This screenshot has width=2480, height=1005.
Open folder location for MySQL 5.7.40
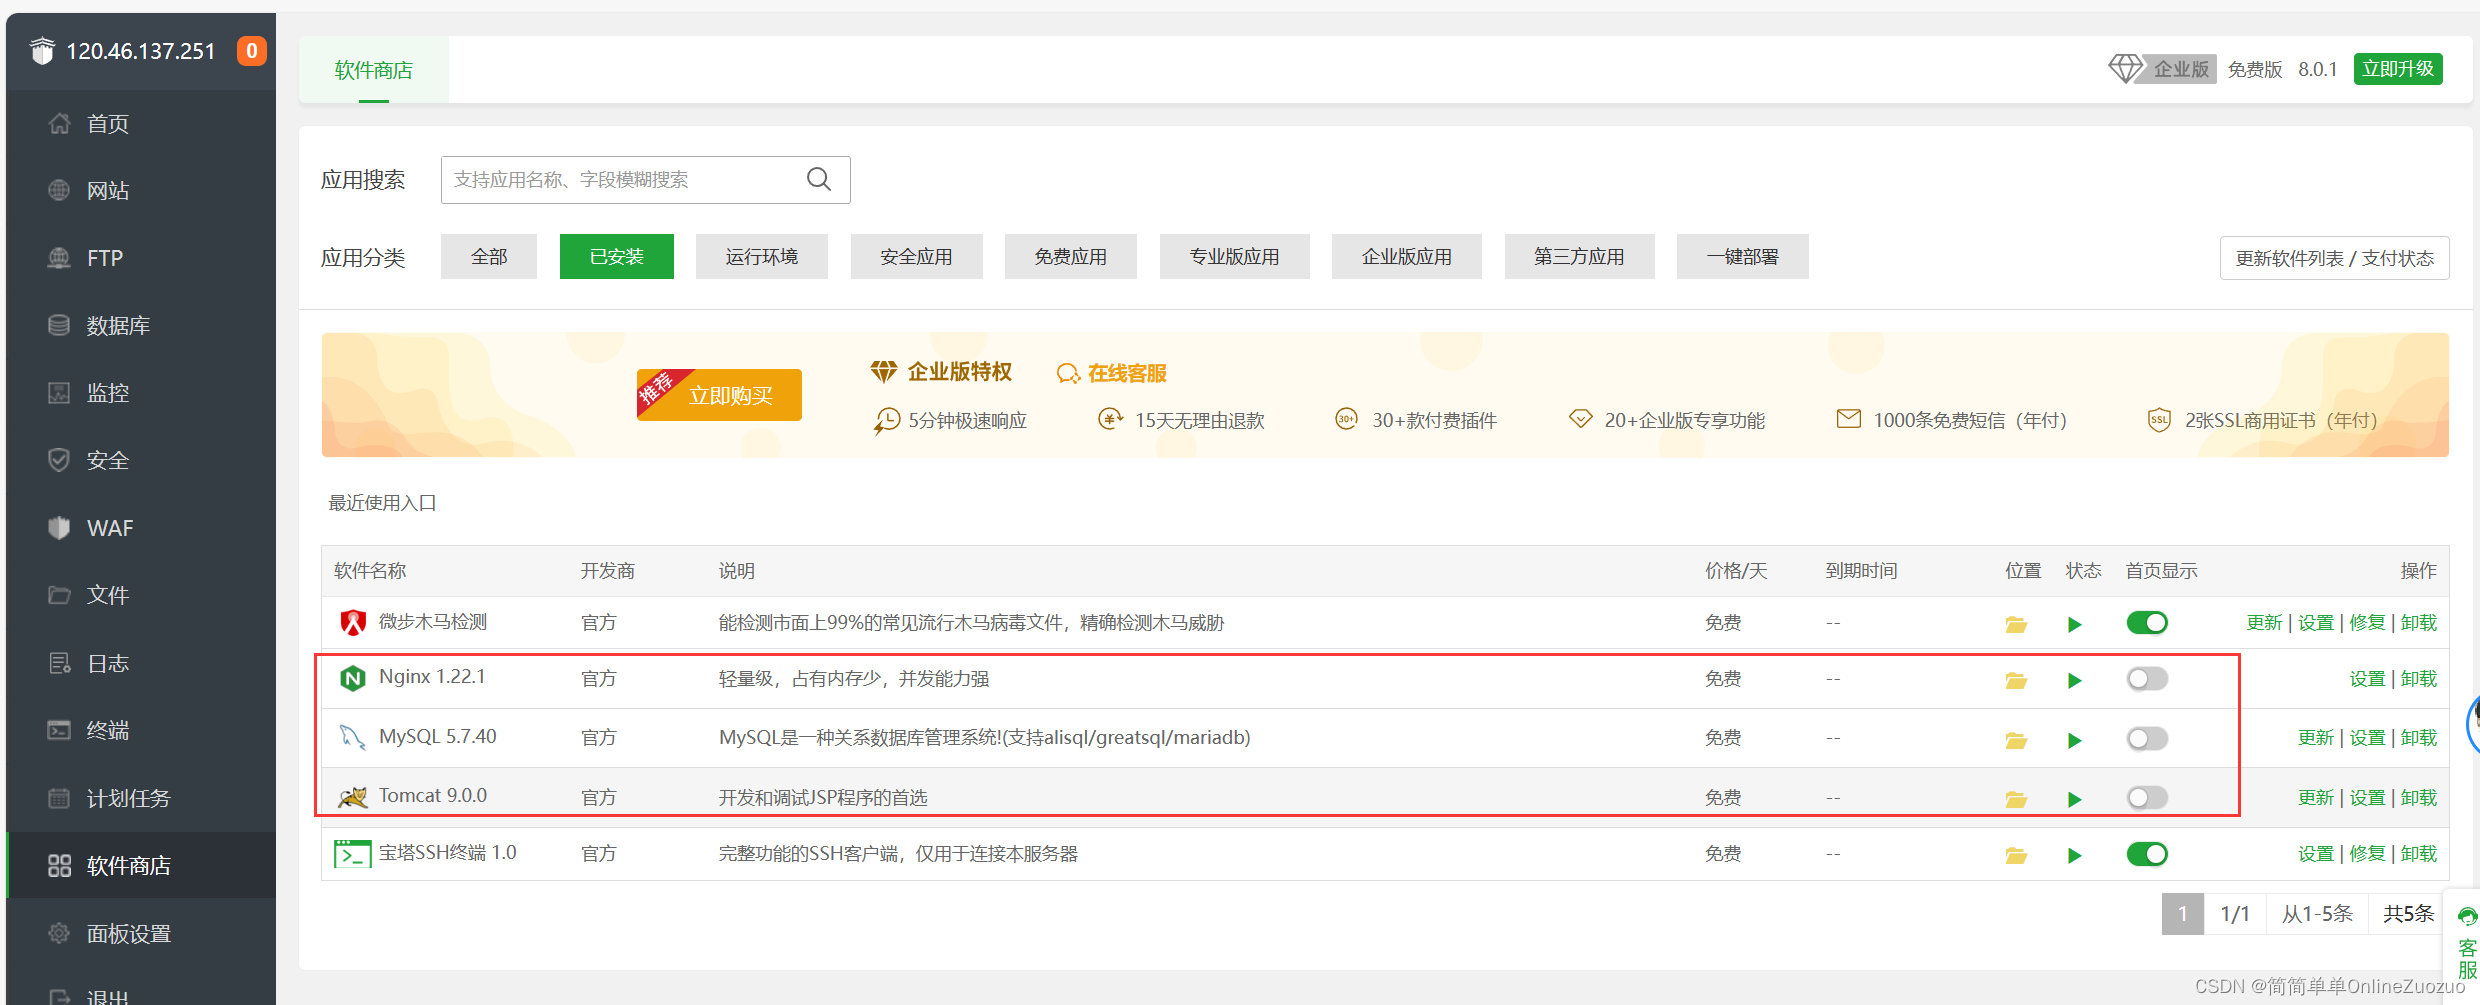[x=2016, y=740]
